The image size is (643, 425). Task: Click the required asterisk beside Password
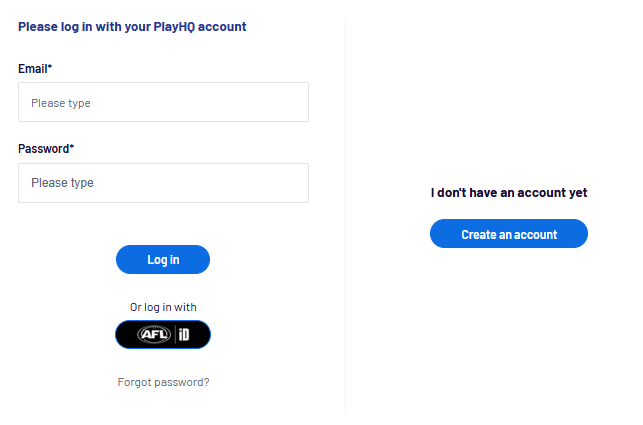pyautogui.click(x=72, y=147)
